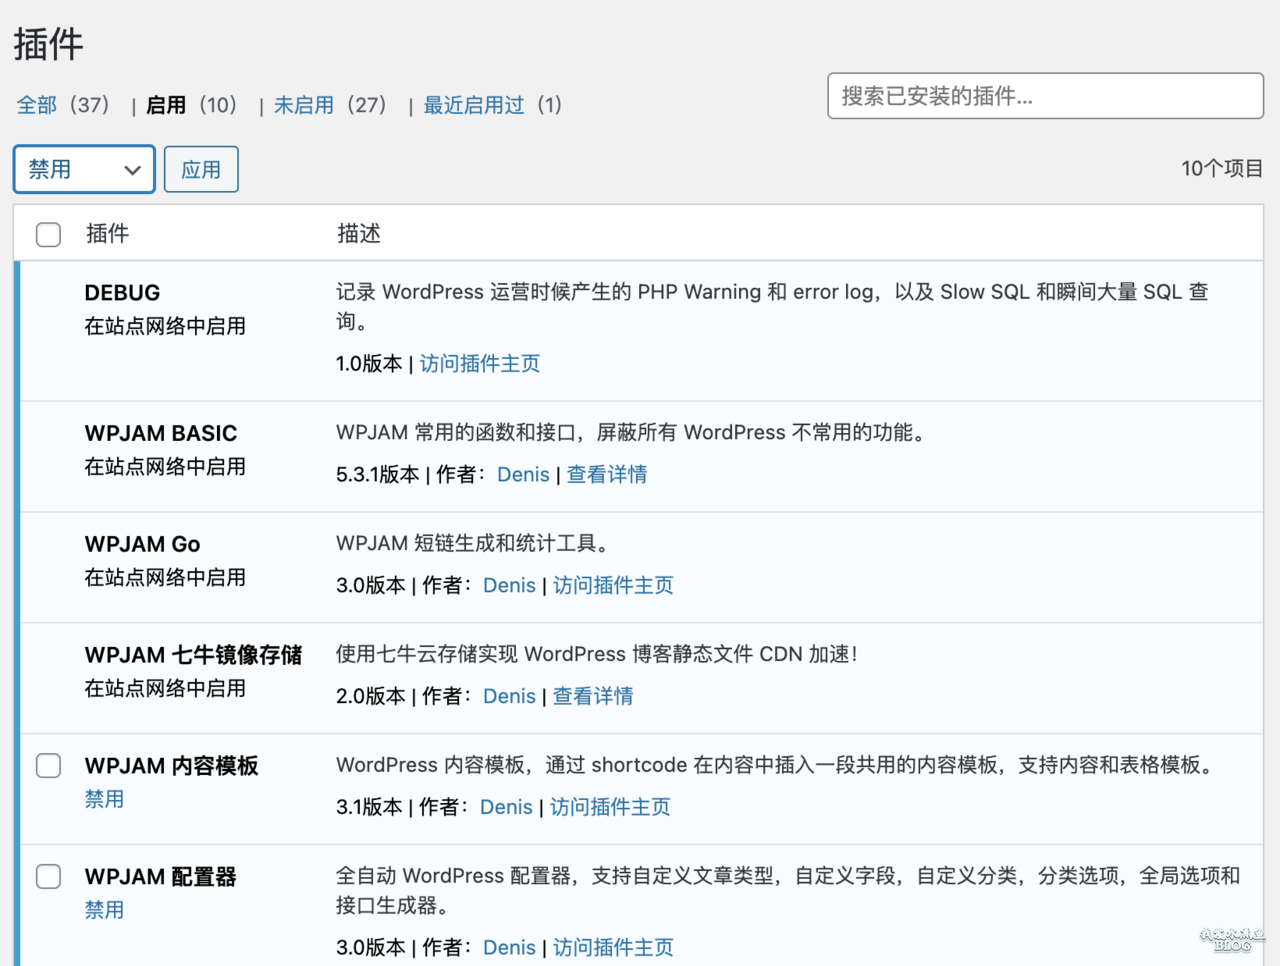The height and width of the screenshot is (966, 1280).
Task: Click 禁用 under WPJAM 内容模板
Action: 104,799
